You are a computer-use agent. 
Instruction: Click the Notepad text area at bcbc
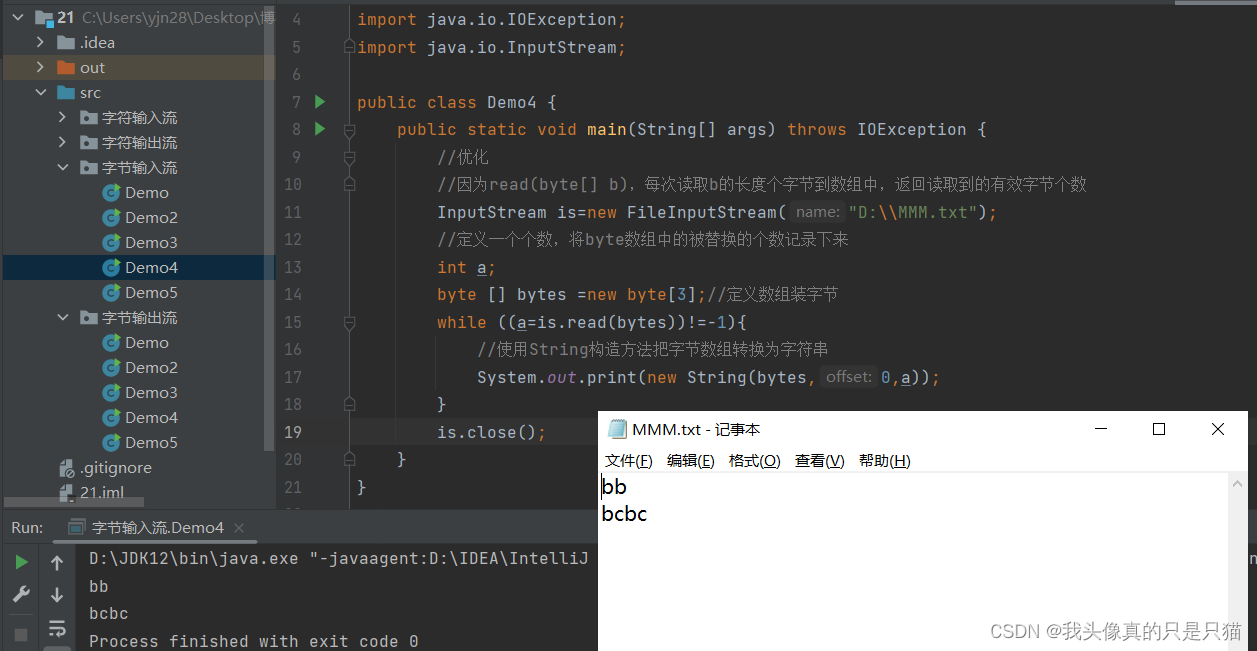pyautogui.click(x=624, y=514)
